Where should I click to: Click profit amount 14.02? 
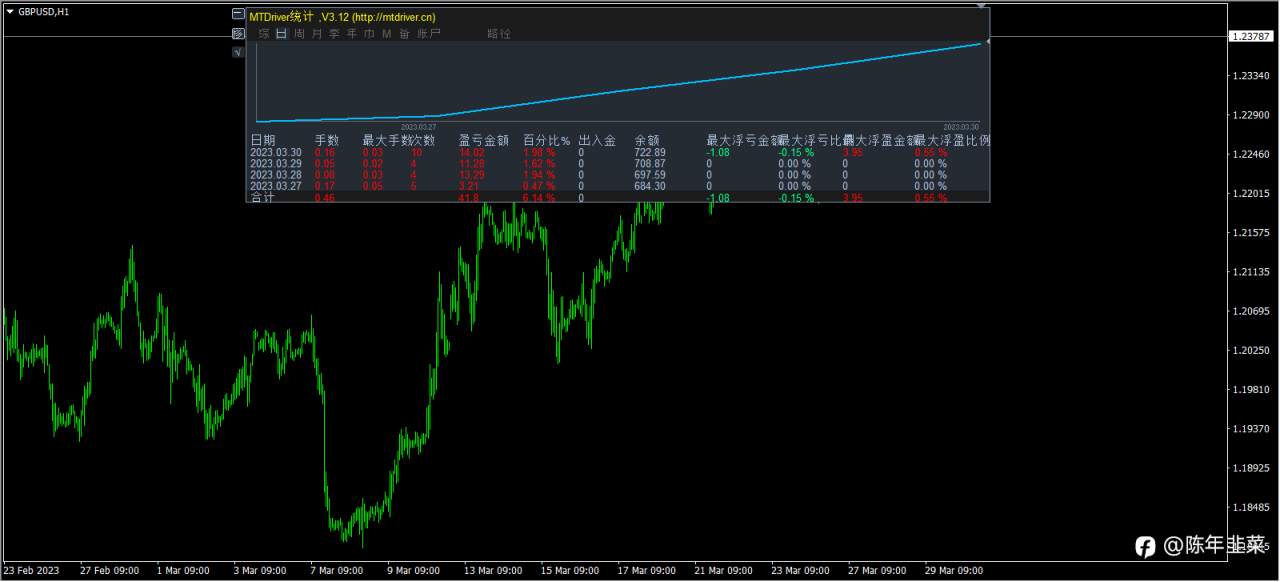tap(472, 153)
